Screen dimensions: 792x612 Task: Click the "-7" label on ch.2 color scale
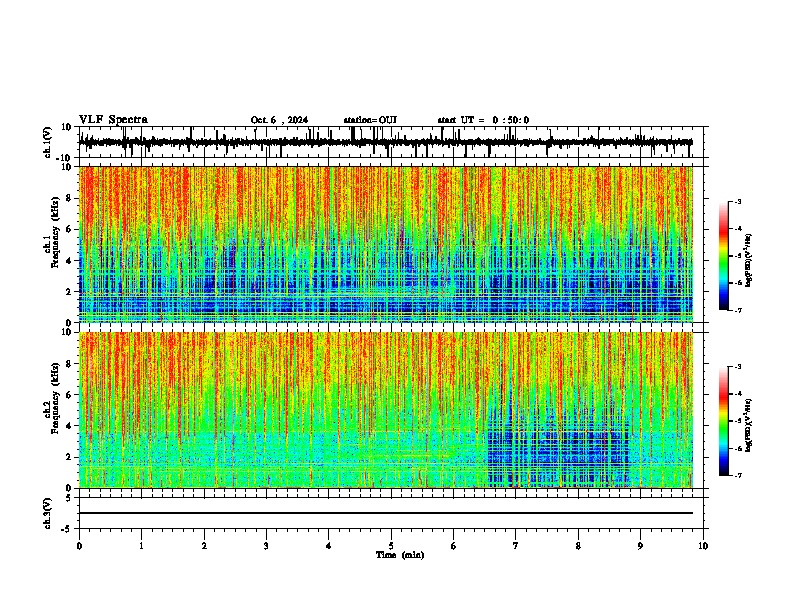tap(737, 475)
